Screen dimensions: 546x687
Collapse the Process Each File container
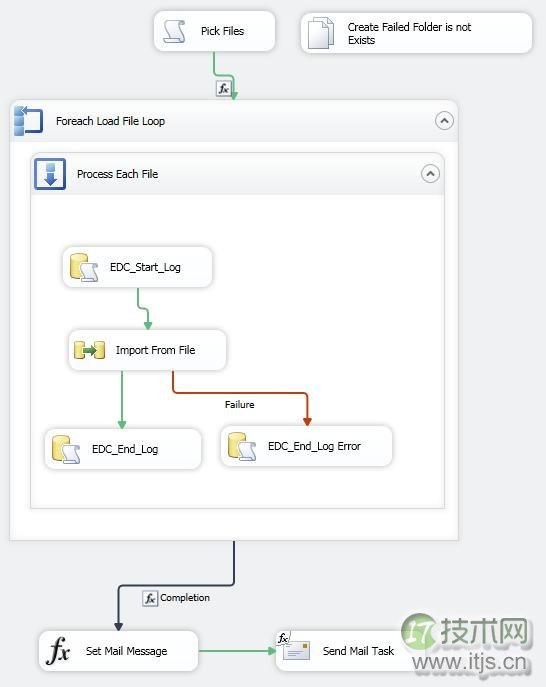coord(430,174)
